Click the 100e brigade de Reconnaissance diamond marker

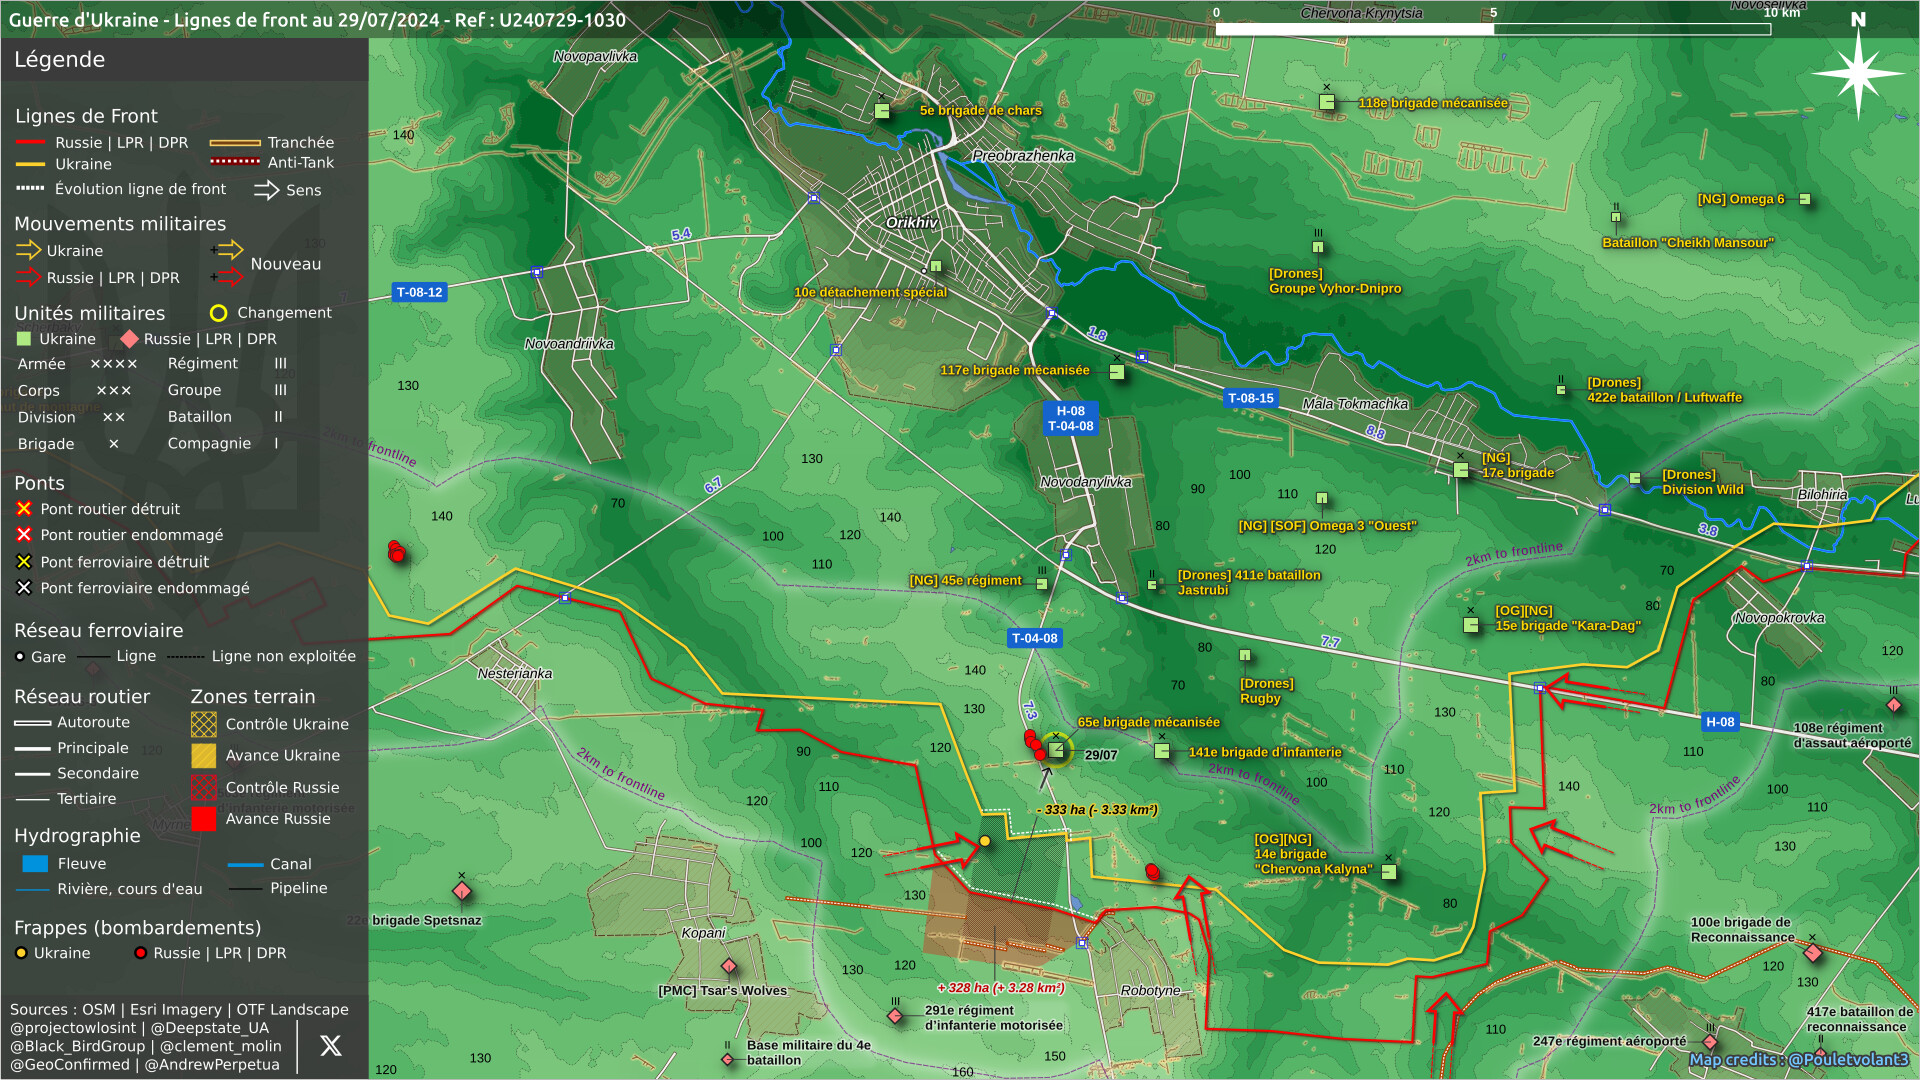1812,952
